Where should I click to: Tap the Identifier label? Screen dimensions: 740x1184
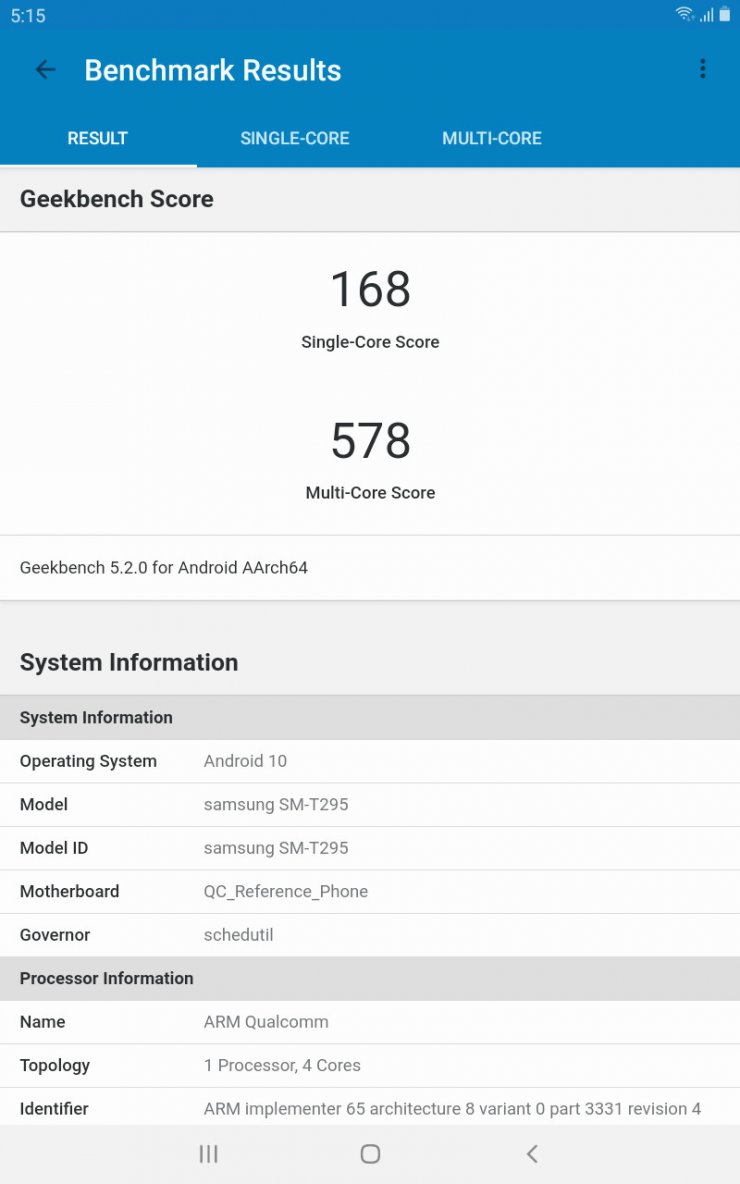pyautogui.click(x=54, y=1108)
